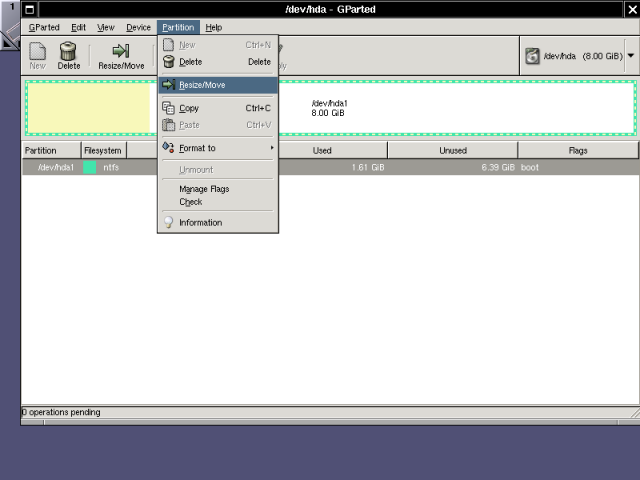Select the /dev/hda1 row in partition list

[x=330, y=167]
